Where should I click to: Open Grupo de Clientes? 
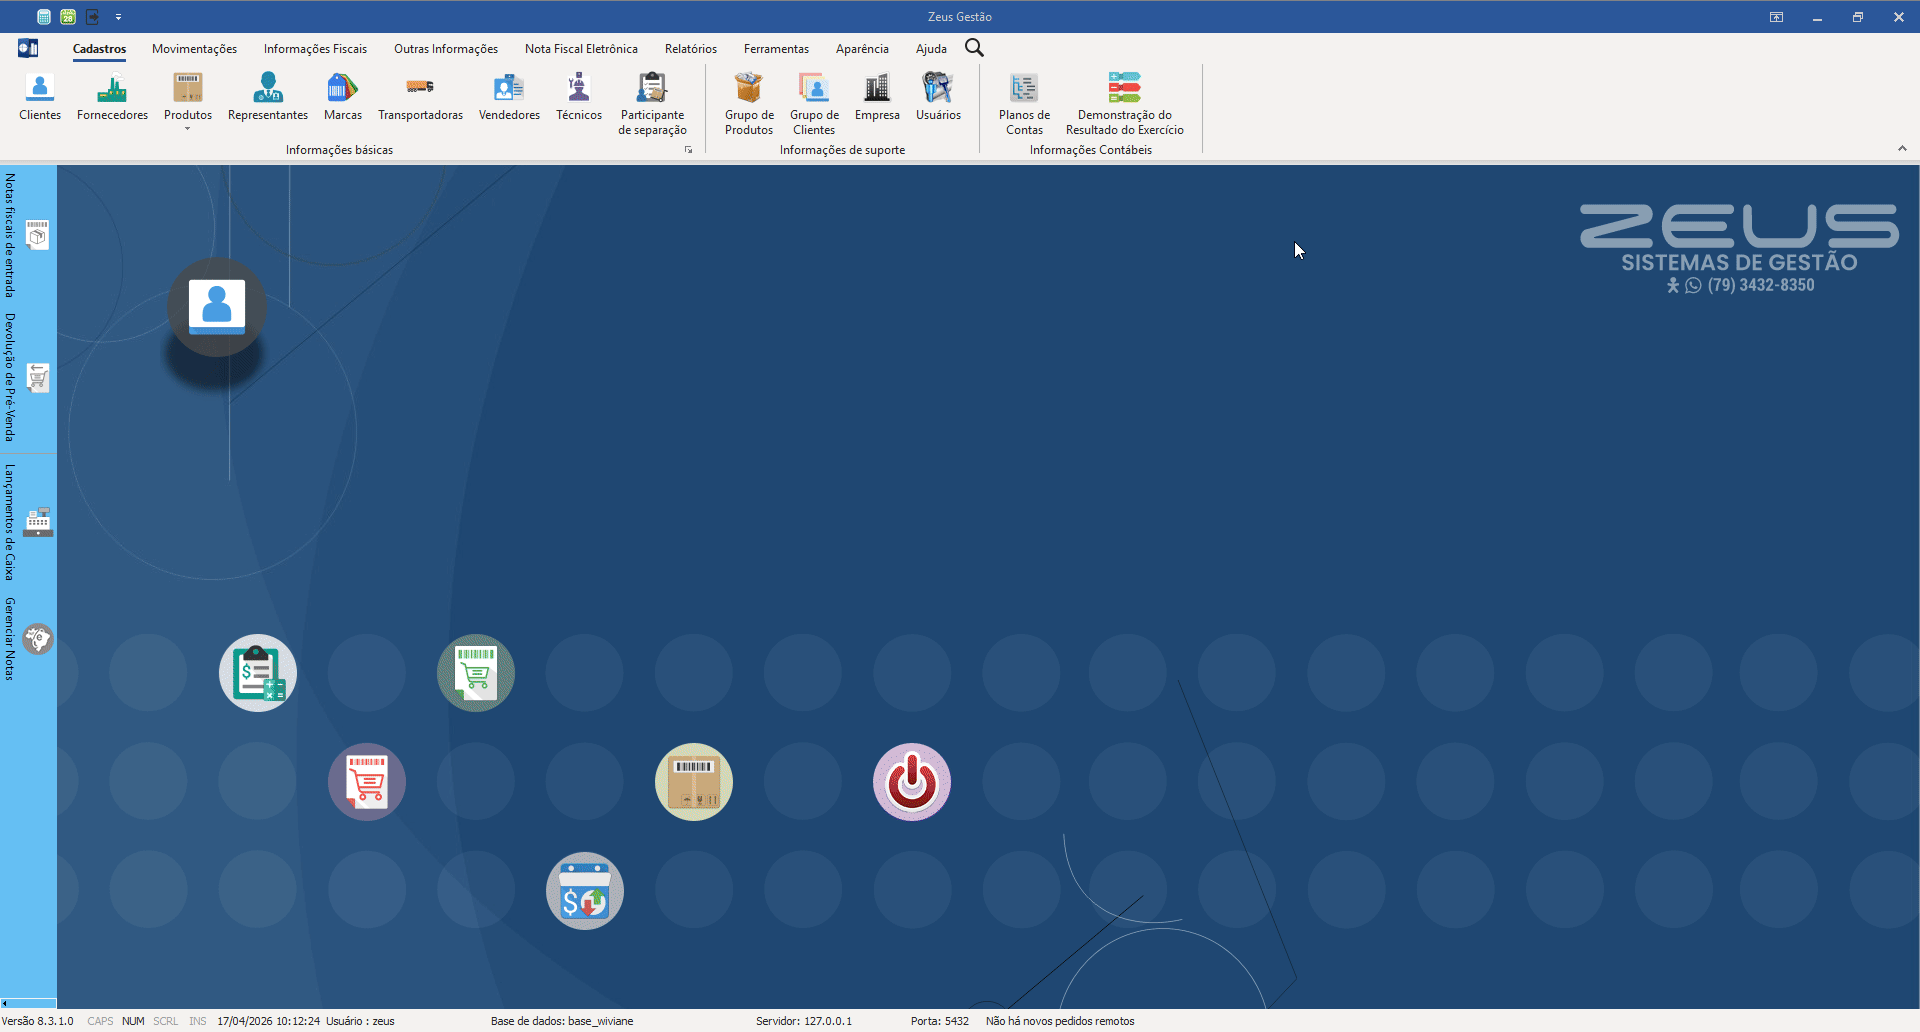814,104
